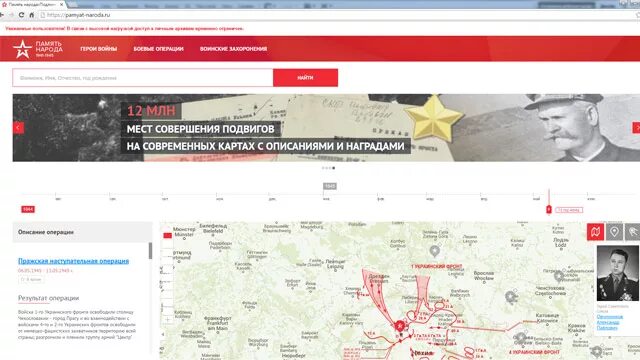The width and height of the screenshot is (640, 360).
Task: Click the gray star marker left of Katowice
Action: pos(521,338)
